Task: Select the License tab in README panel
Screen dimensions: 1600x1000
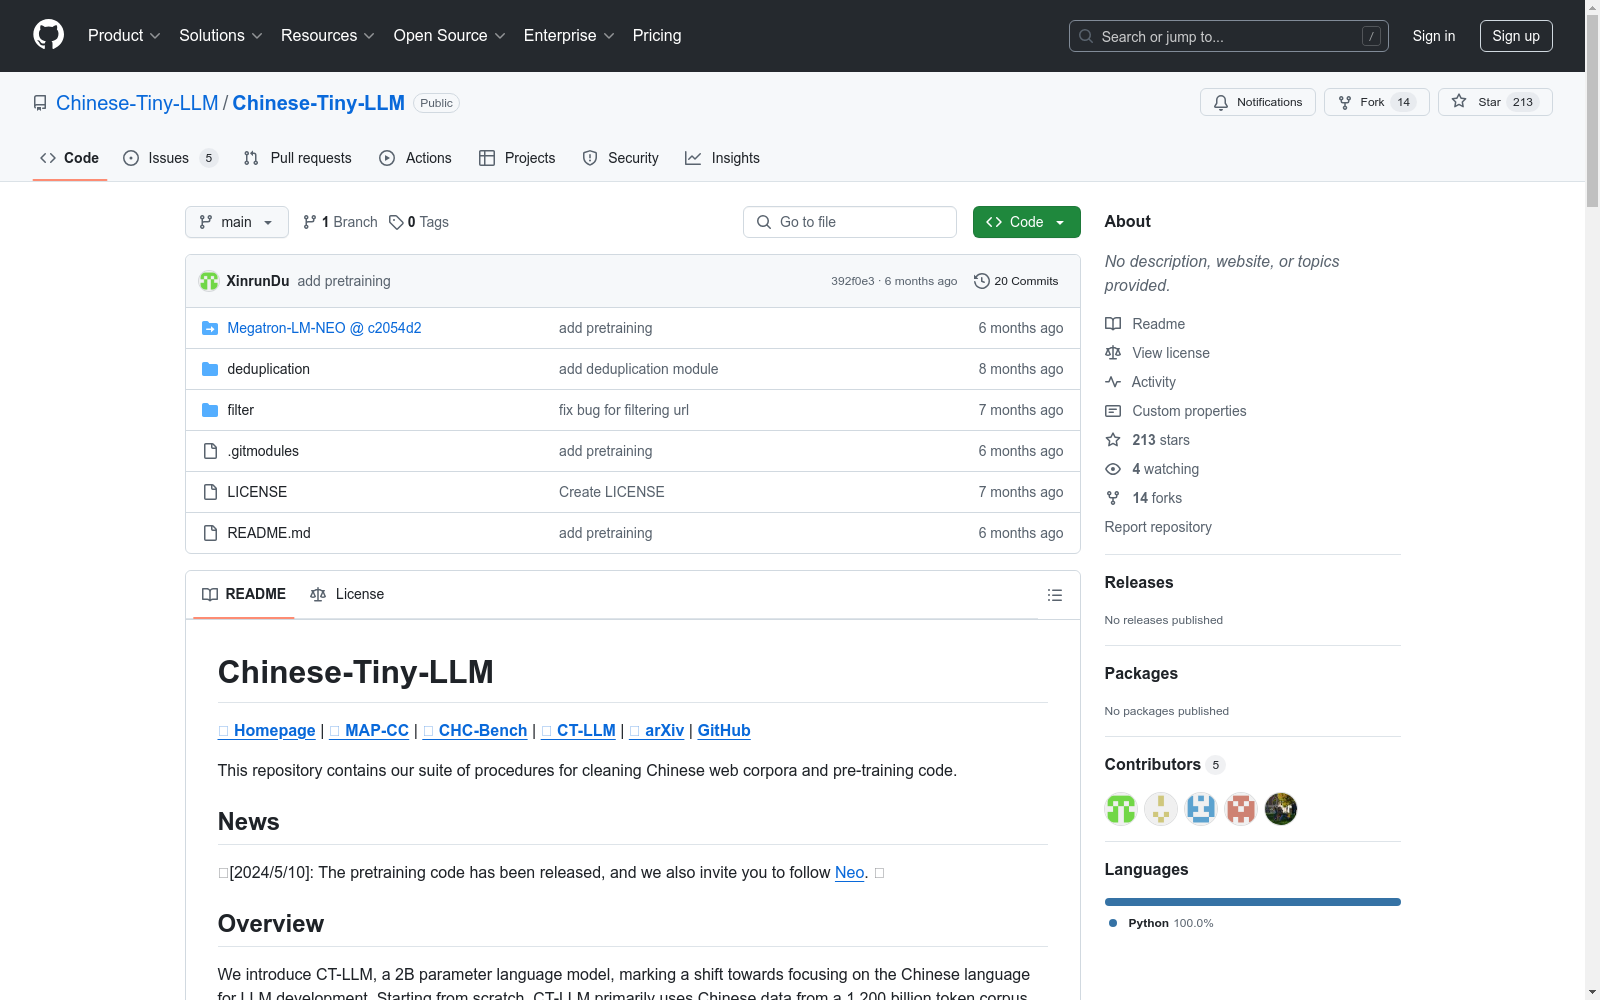Action: pyautogui.click(x=347, y=594)
